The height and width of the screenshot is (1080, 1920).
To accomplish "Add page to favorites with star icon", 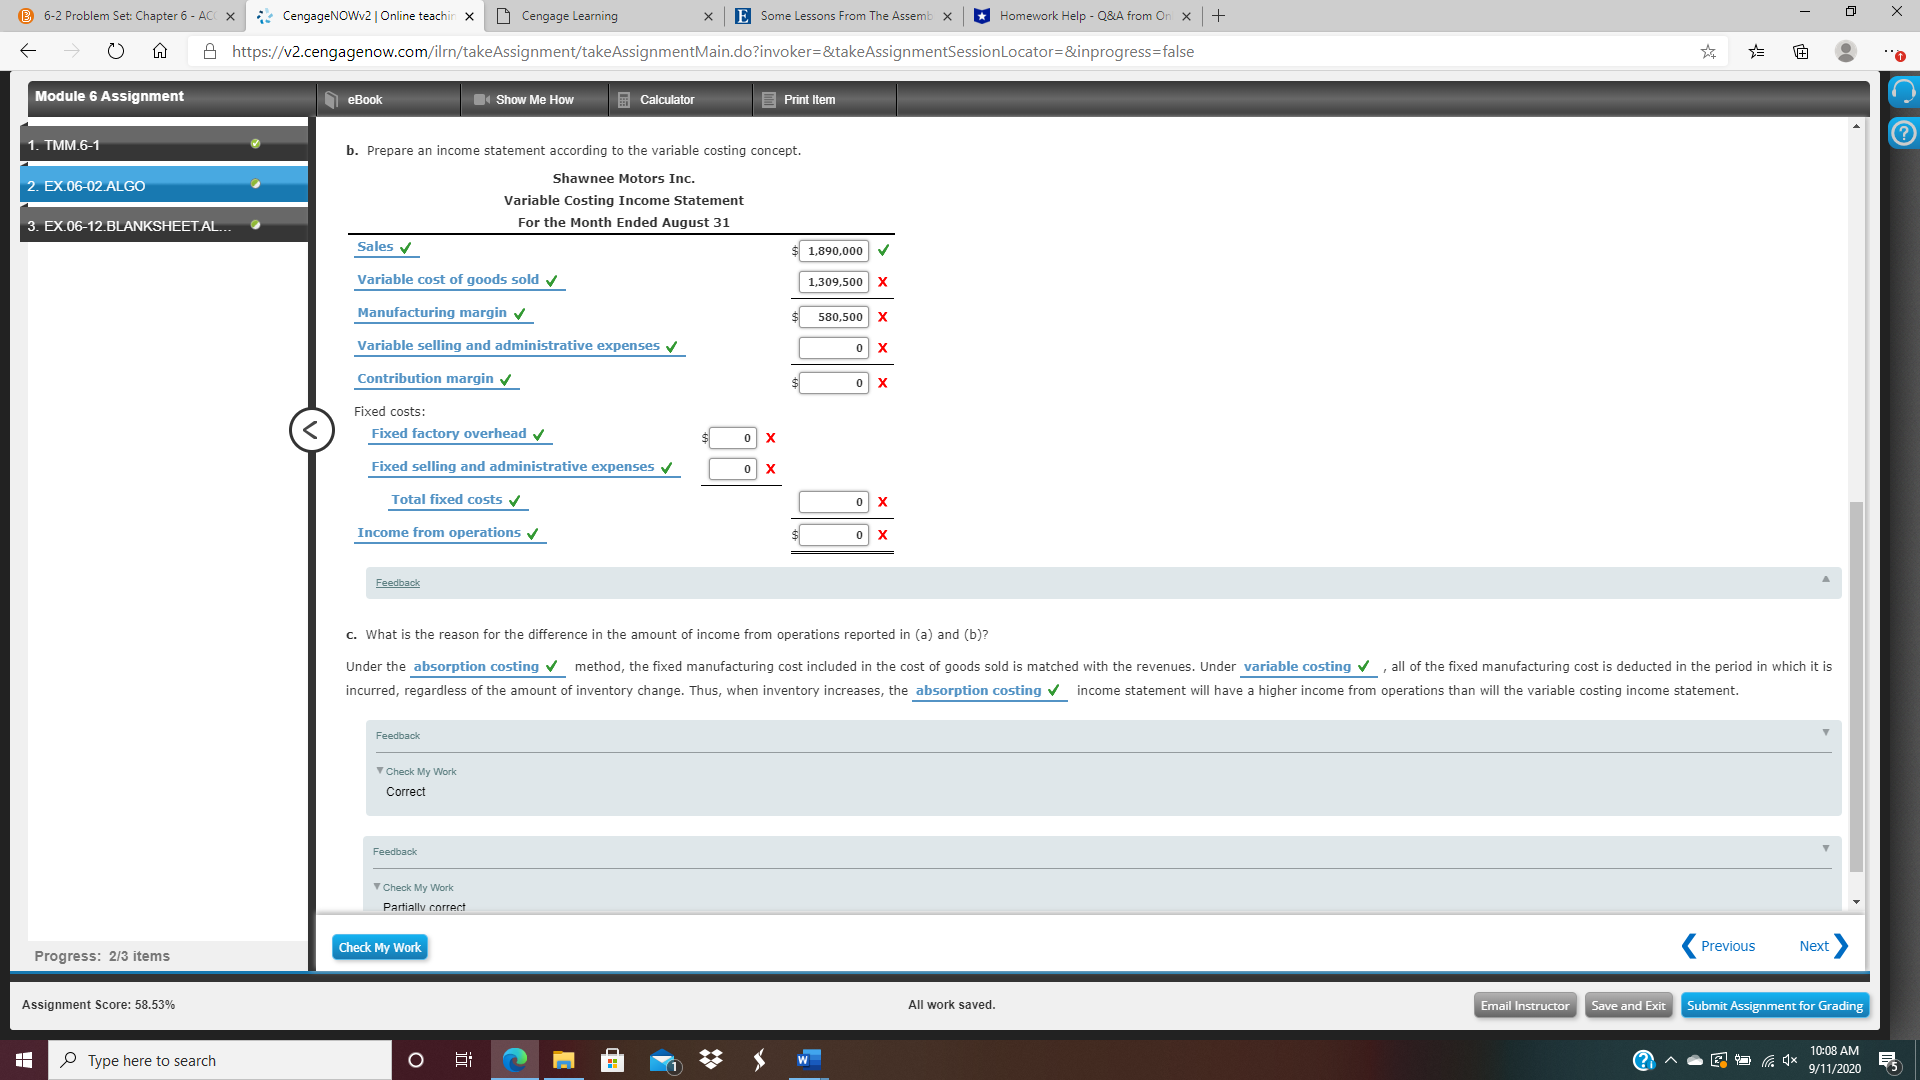I will tap(1709, 51).
